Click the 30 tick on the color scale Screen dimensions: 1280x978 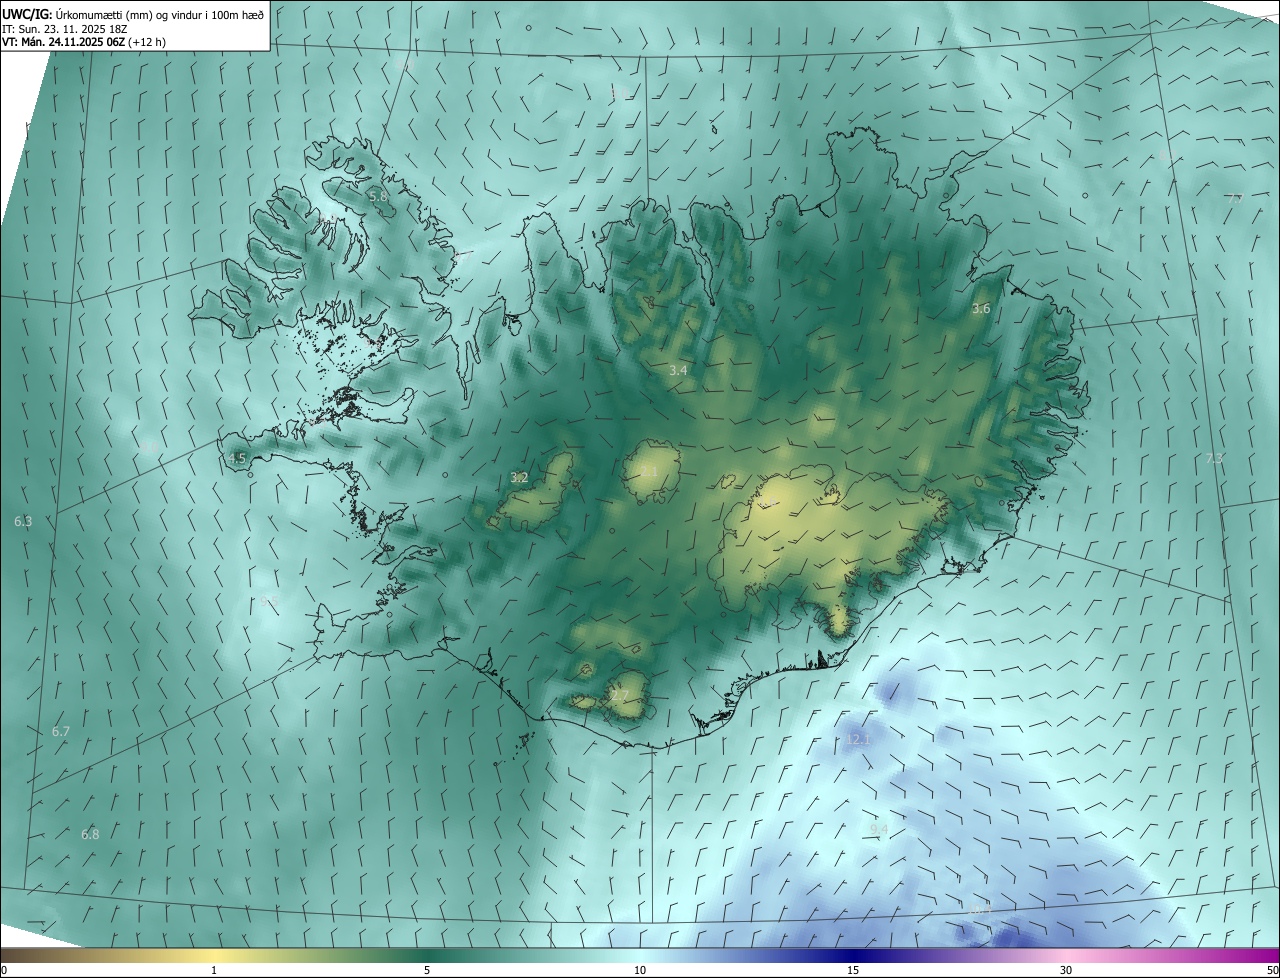pos(1066,970)
